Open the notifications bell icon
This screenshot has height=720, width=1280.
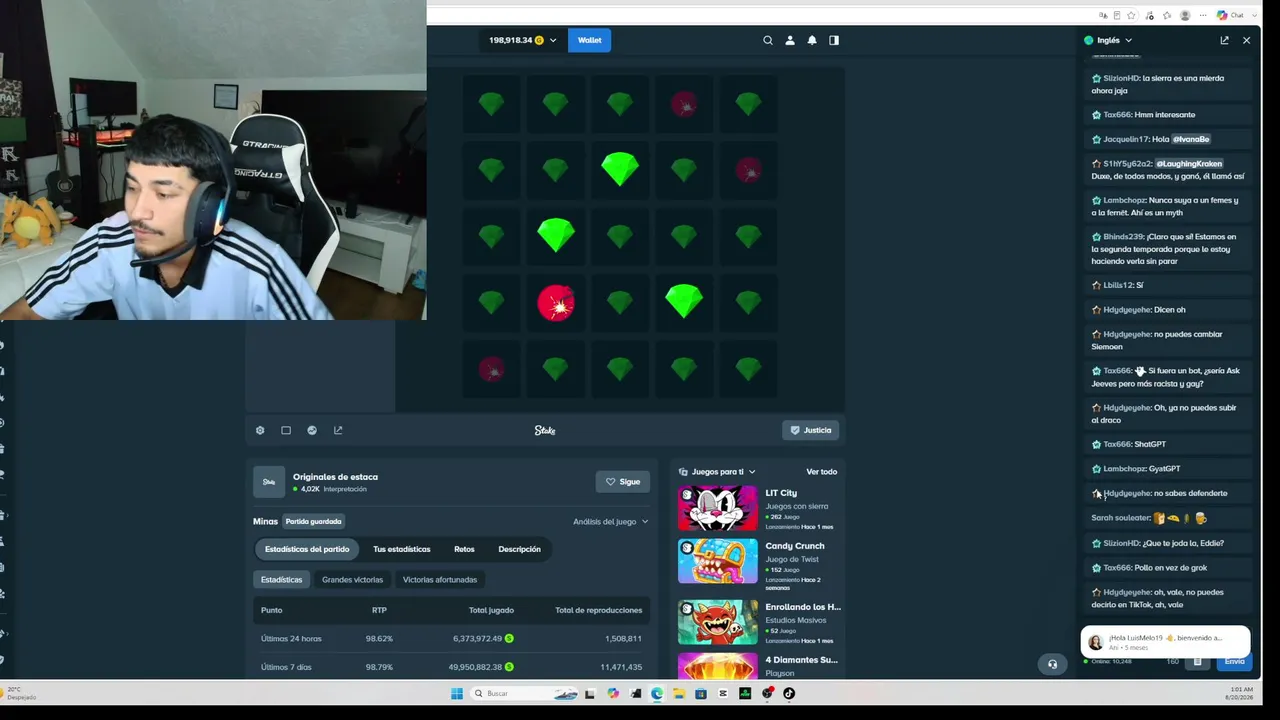[812, 40]
